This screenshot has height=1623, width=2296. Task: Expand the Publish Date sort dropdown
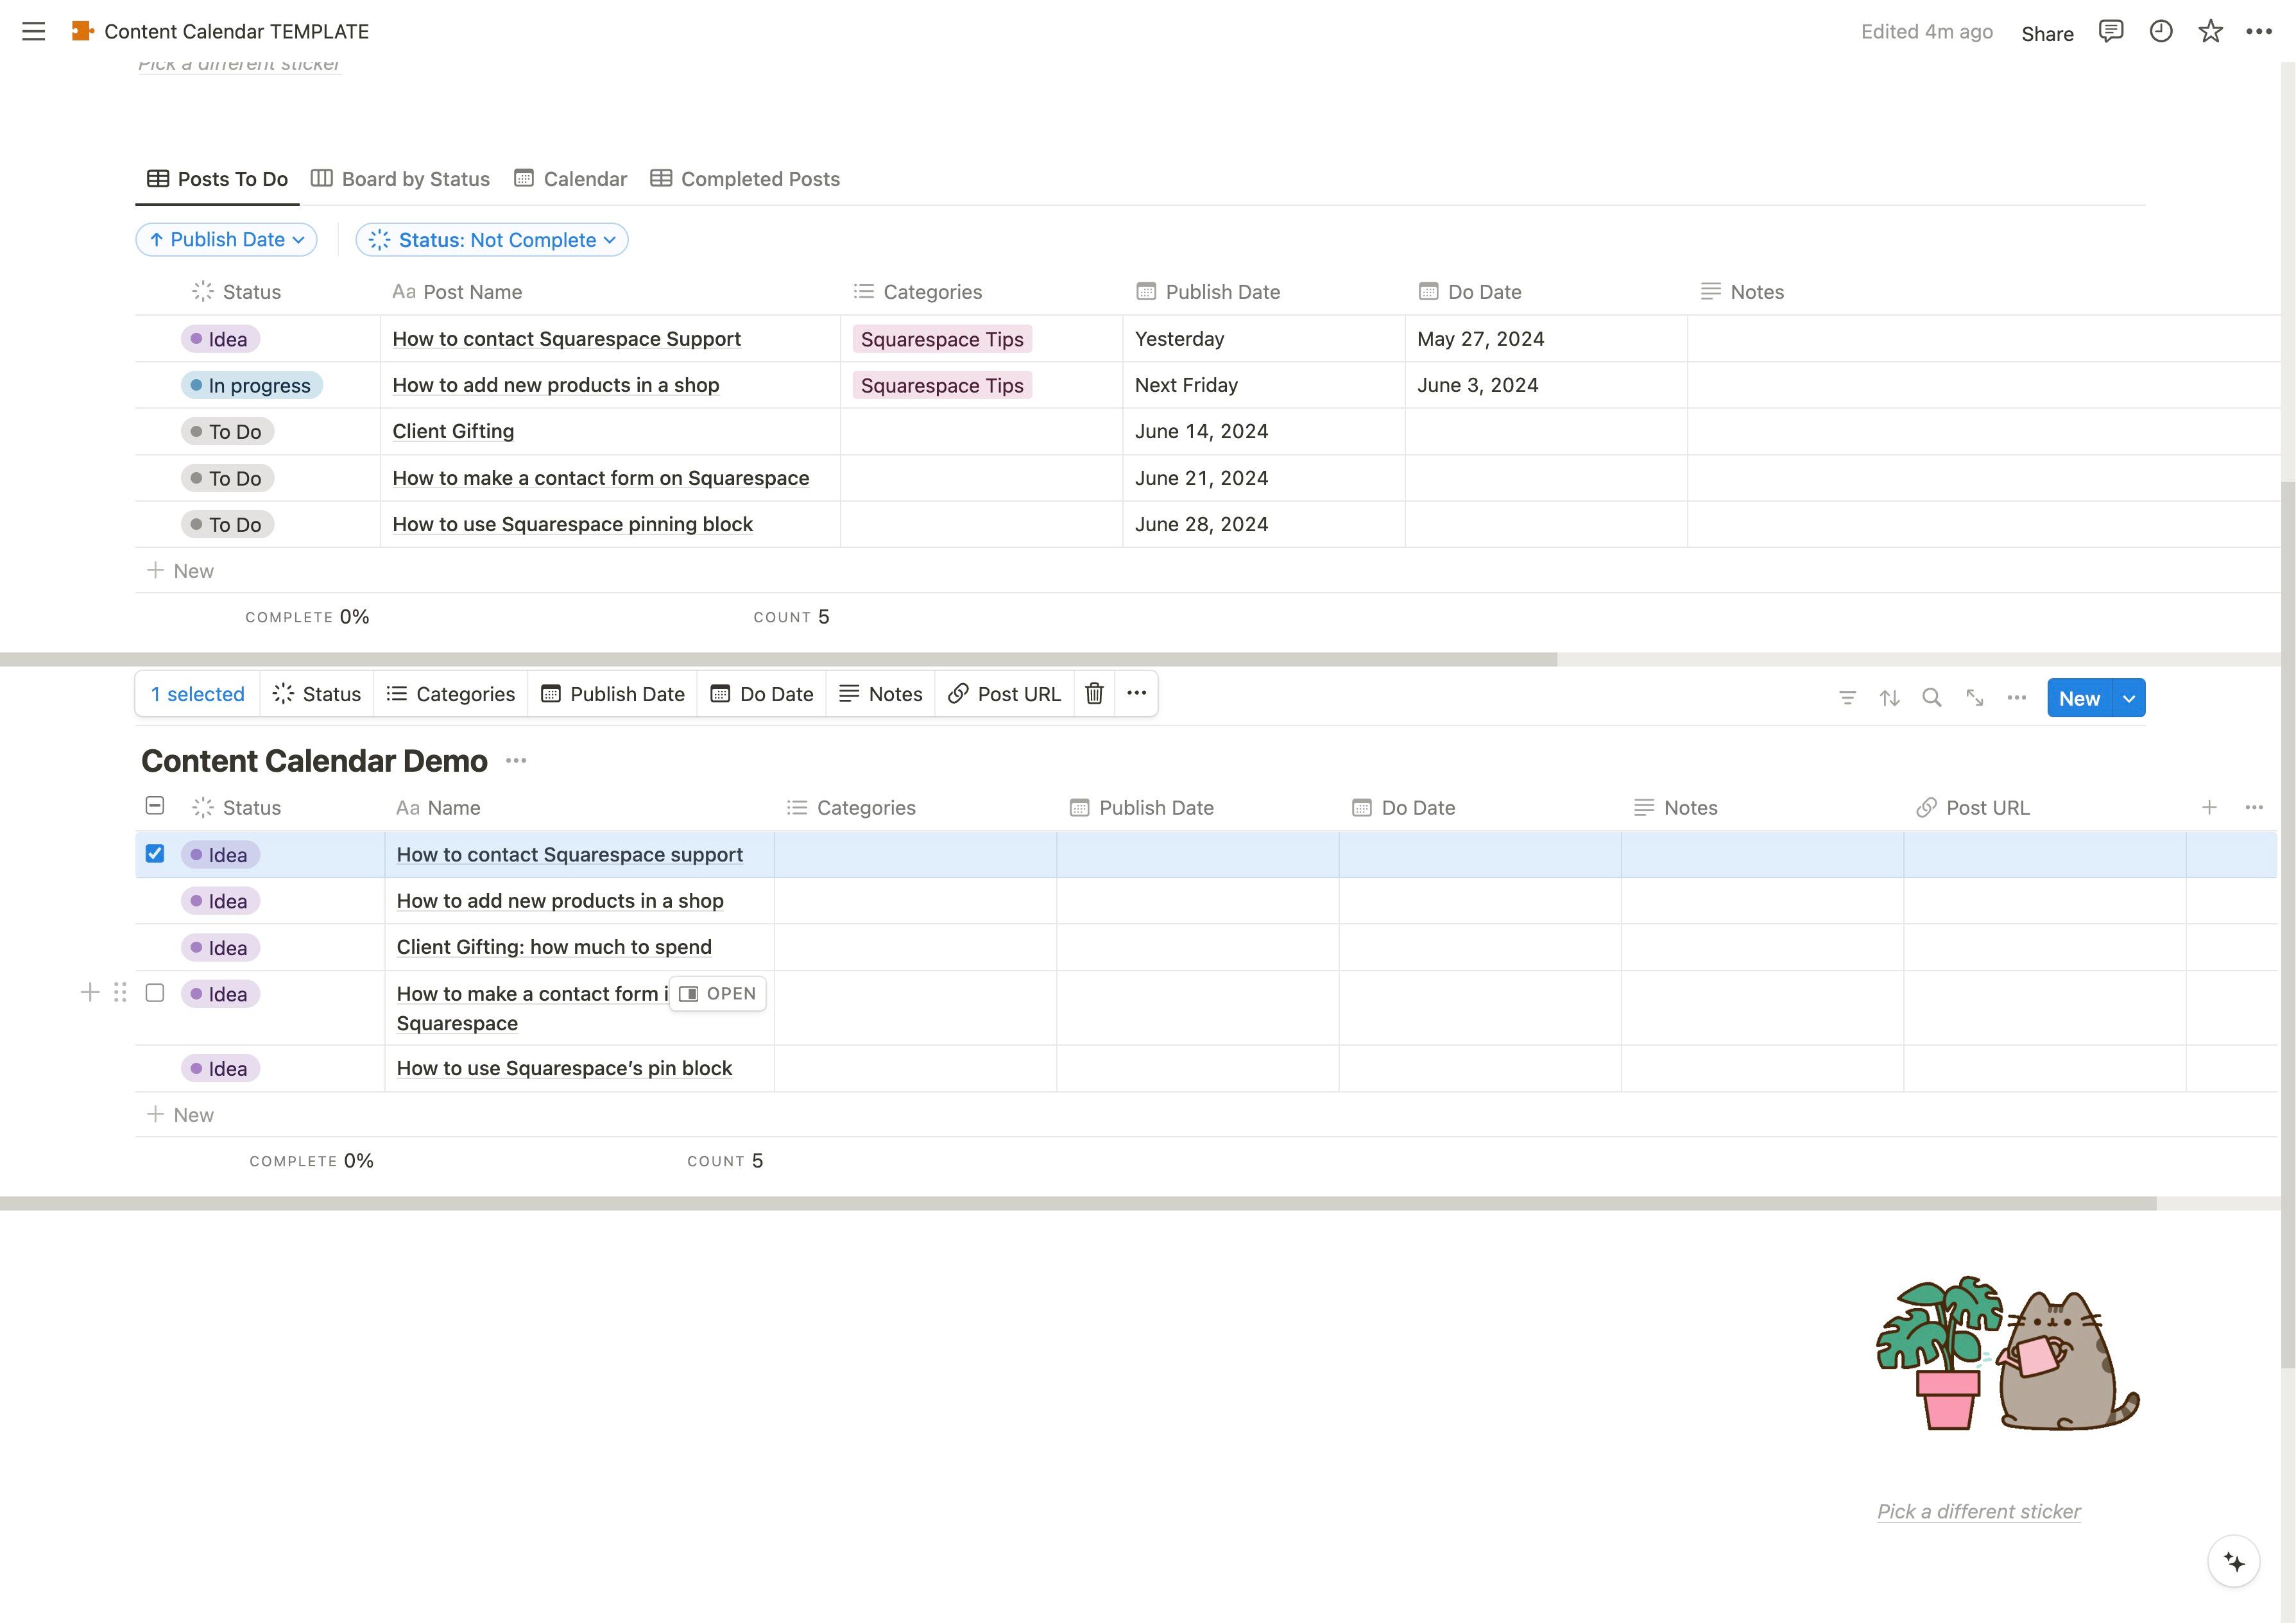[x=227, y=240]
